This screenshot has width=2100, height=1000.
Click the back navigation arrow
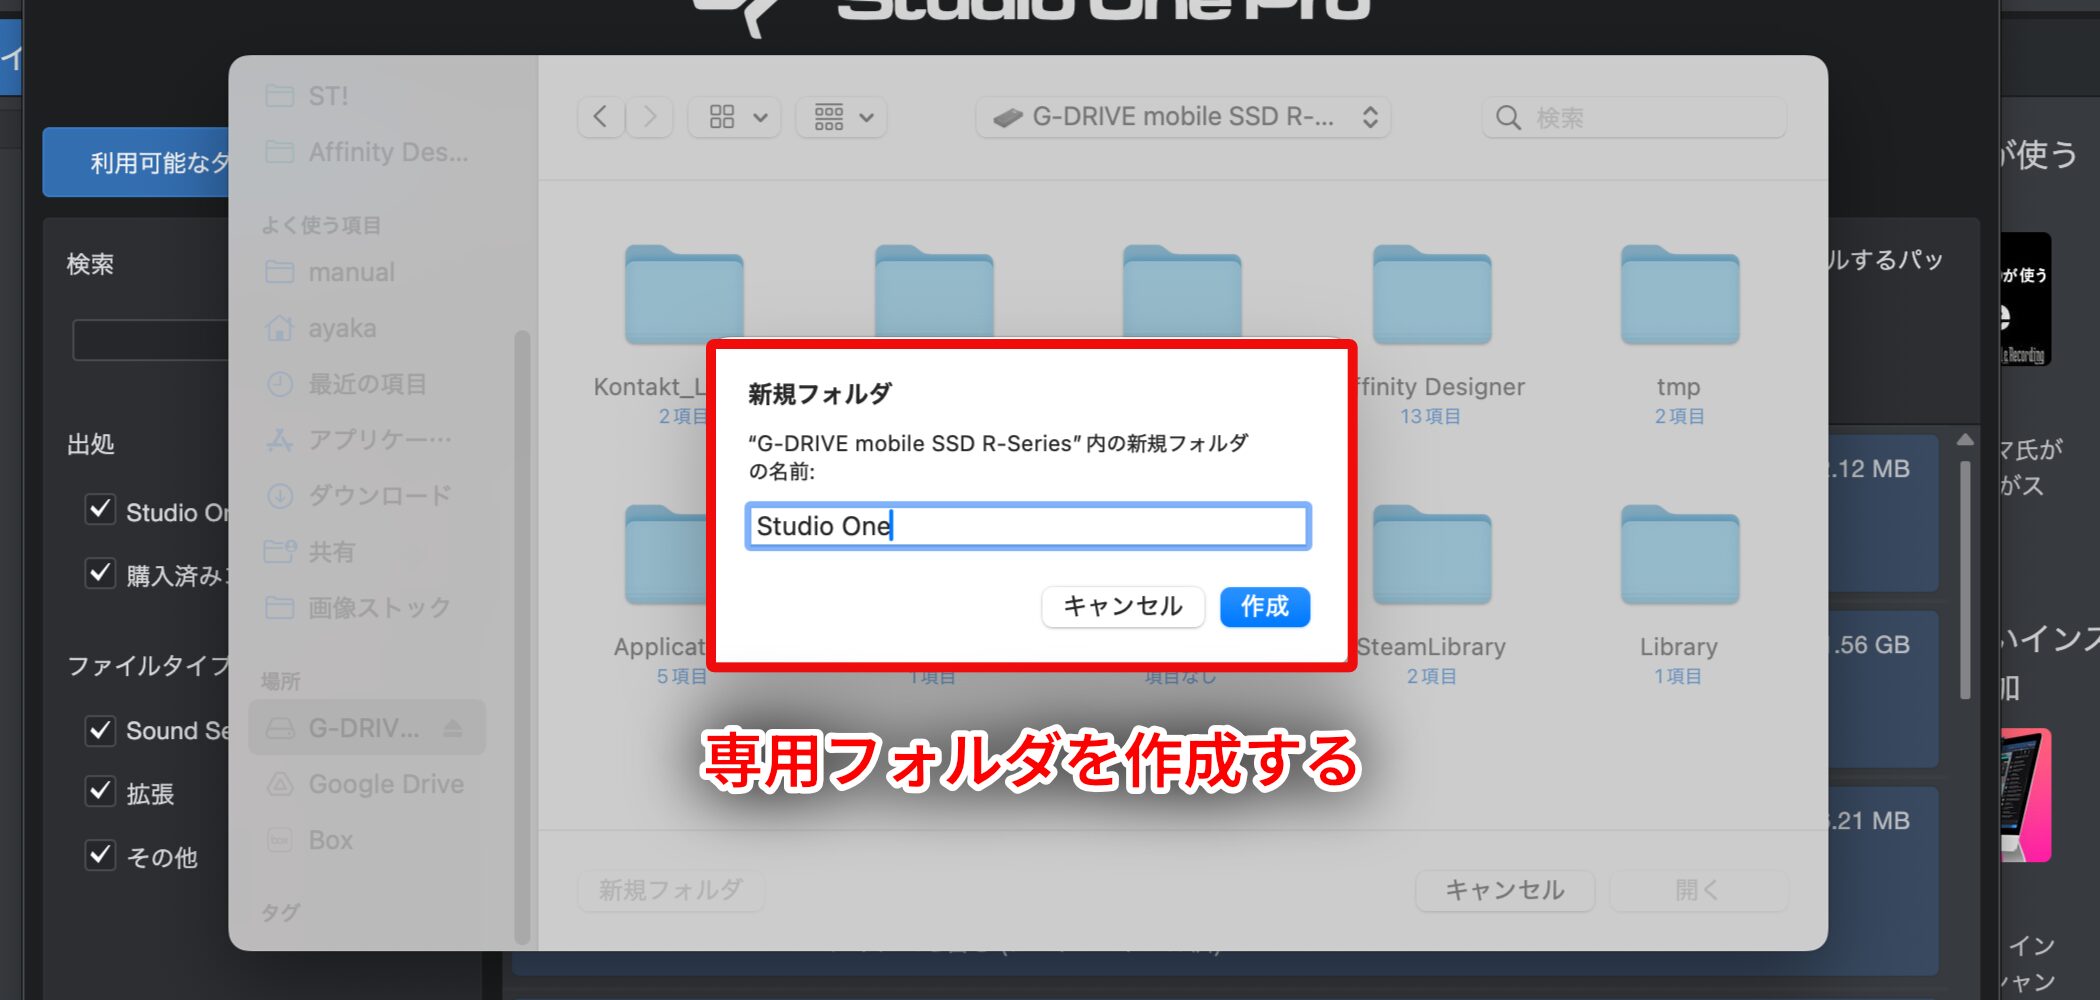pyautogui.click(x=601, y=117)
